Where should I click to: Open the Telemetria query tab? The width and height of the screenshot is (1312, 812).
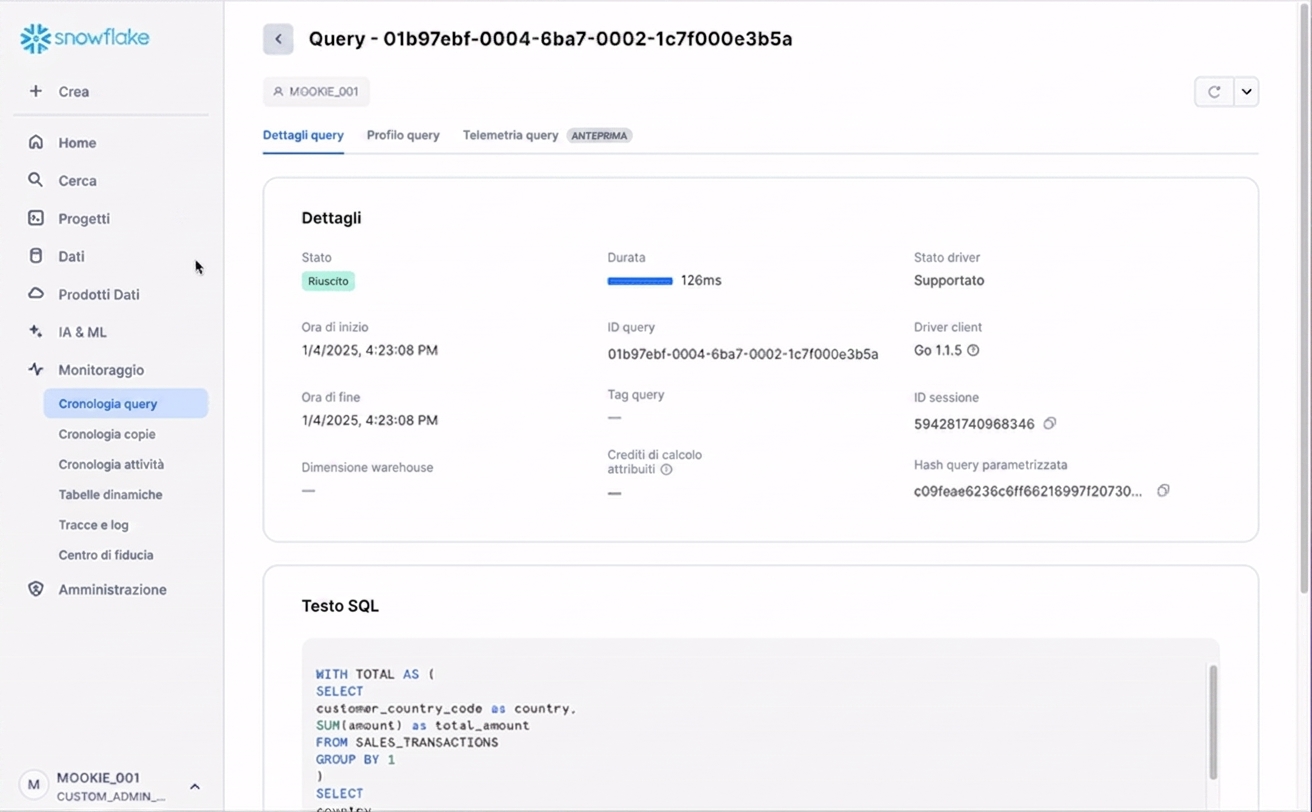click(x=510, y=135)
